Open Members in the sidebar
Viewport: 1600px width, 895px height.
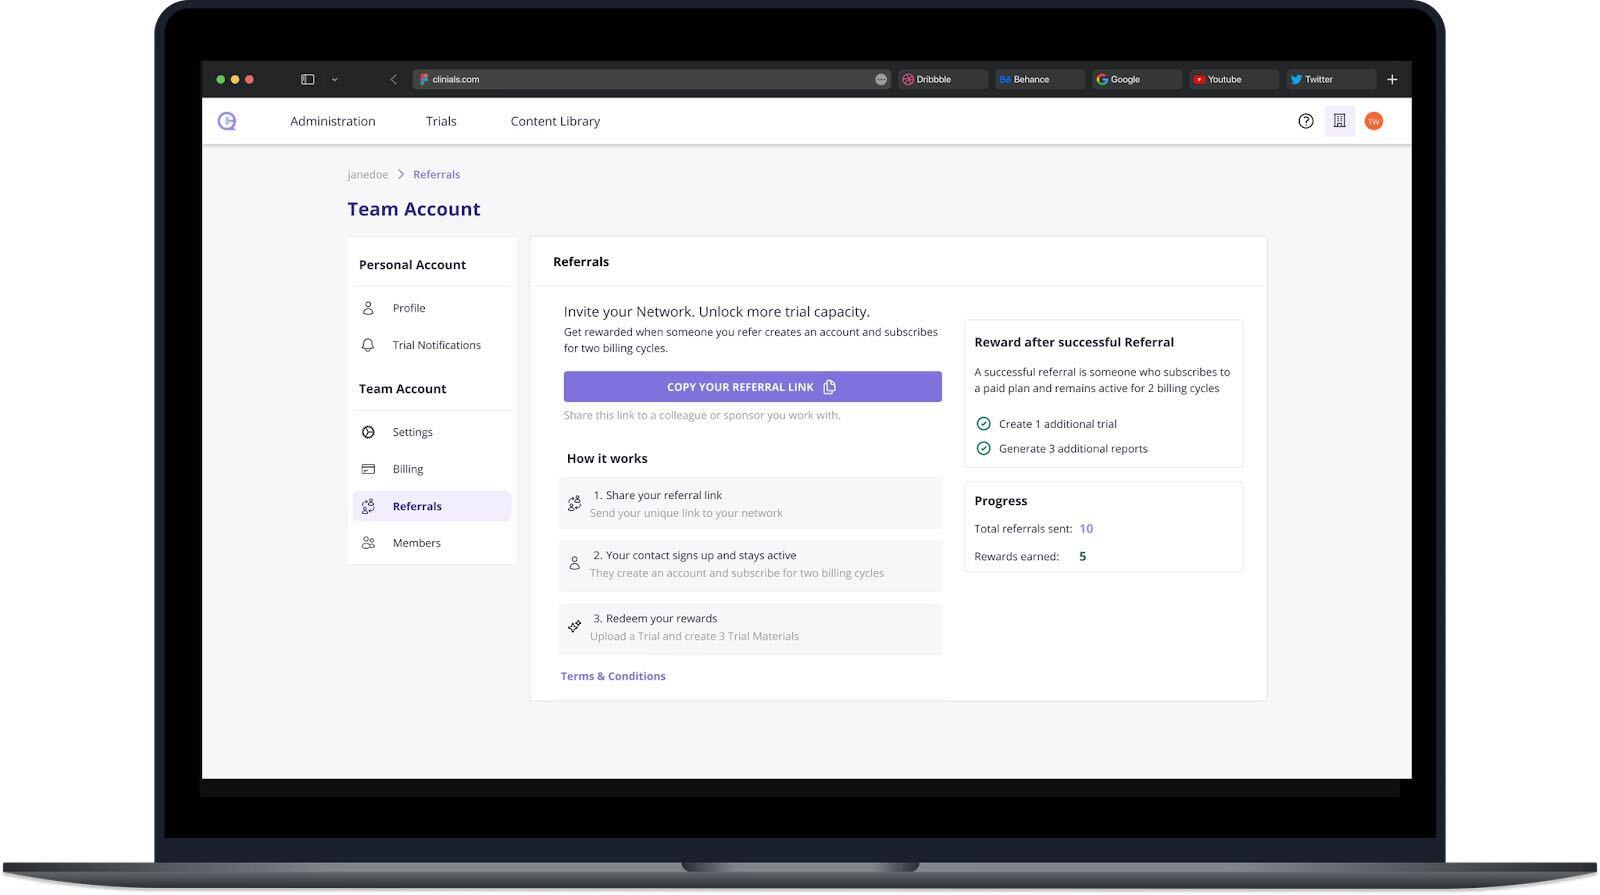(x=432, y=543)
